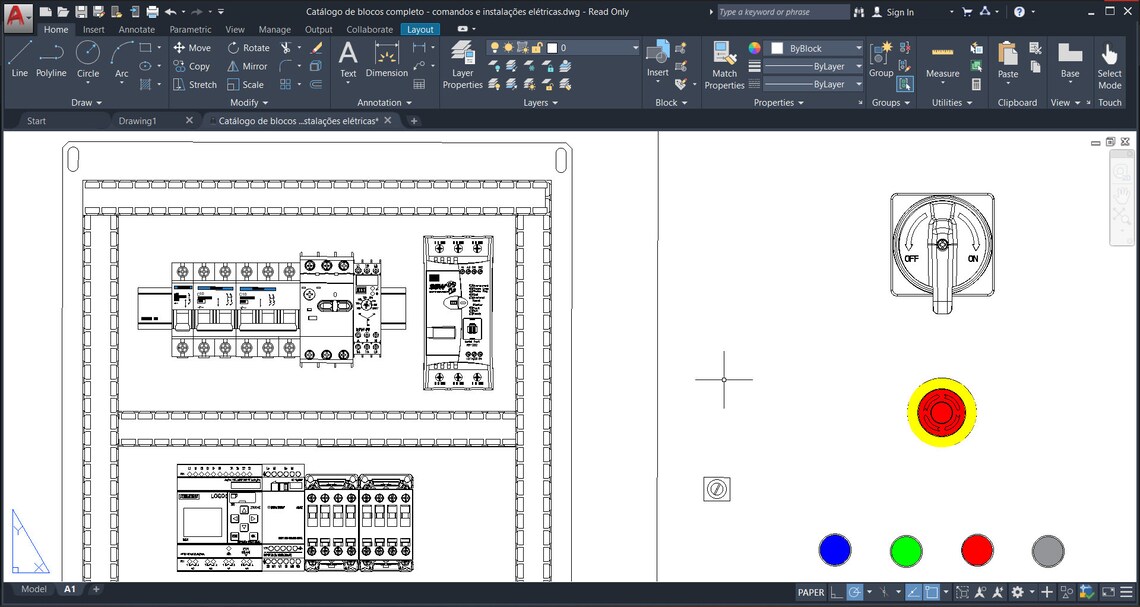Toggle Ortho mode in the status bar
This screenshot has height=607, width=1140.
click(836, 592)
